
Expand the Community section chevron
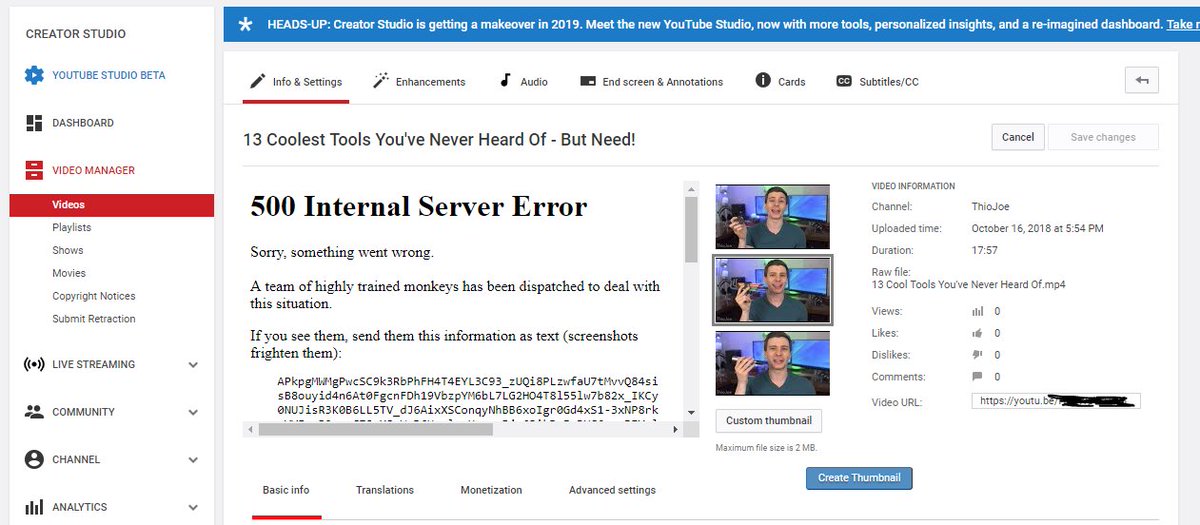click(x=193, y=412)
